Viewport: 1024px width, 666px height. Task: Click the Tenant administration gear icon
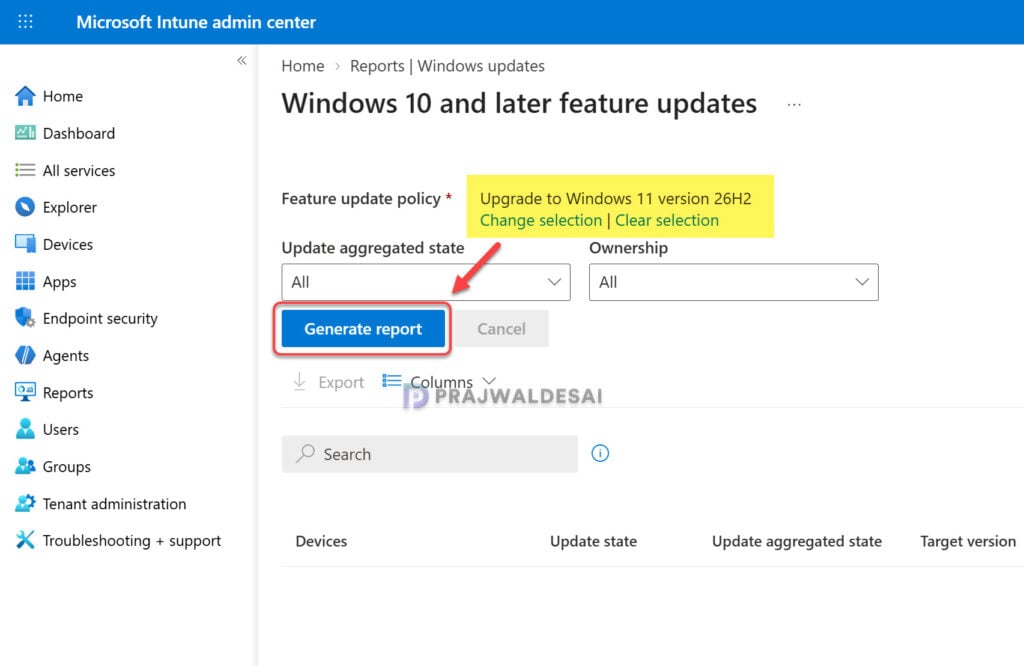pos(25,503)
